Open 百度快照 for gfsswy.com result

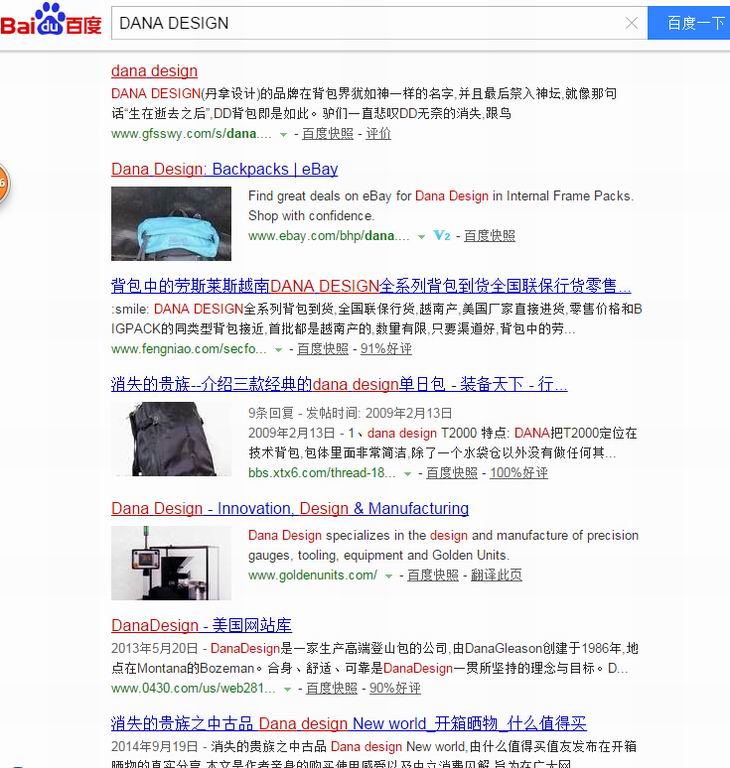pos(327,134)
